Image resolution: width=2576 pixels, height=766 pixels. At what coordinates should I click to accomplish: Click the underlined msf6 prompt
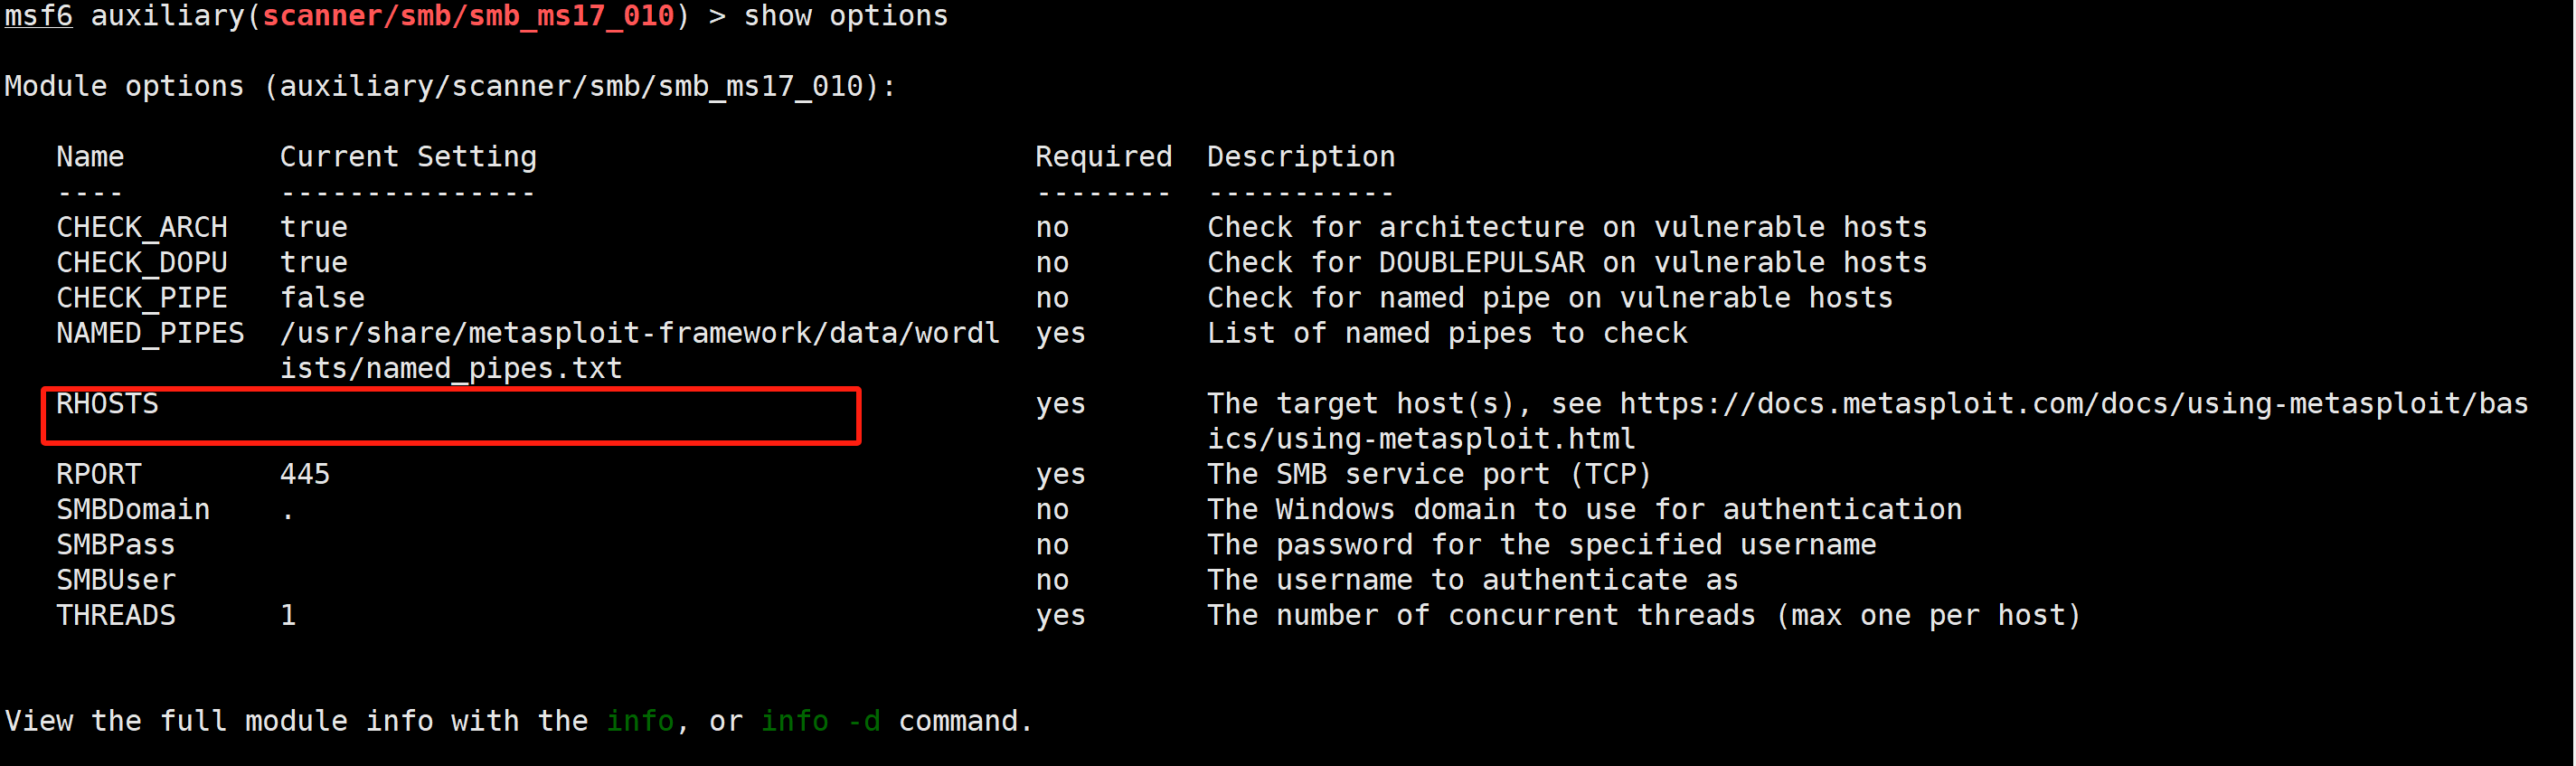(x=39, y=16)
